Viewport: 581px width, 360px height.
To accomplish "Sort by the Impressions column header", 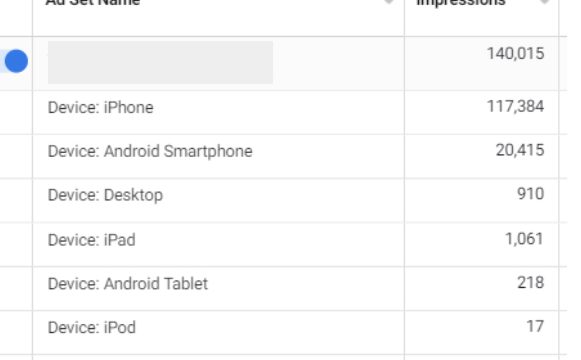I will [461, 2].
